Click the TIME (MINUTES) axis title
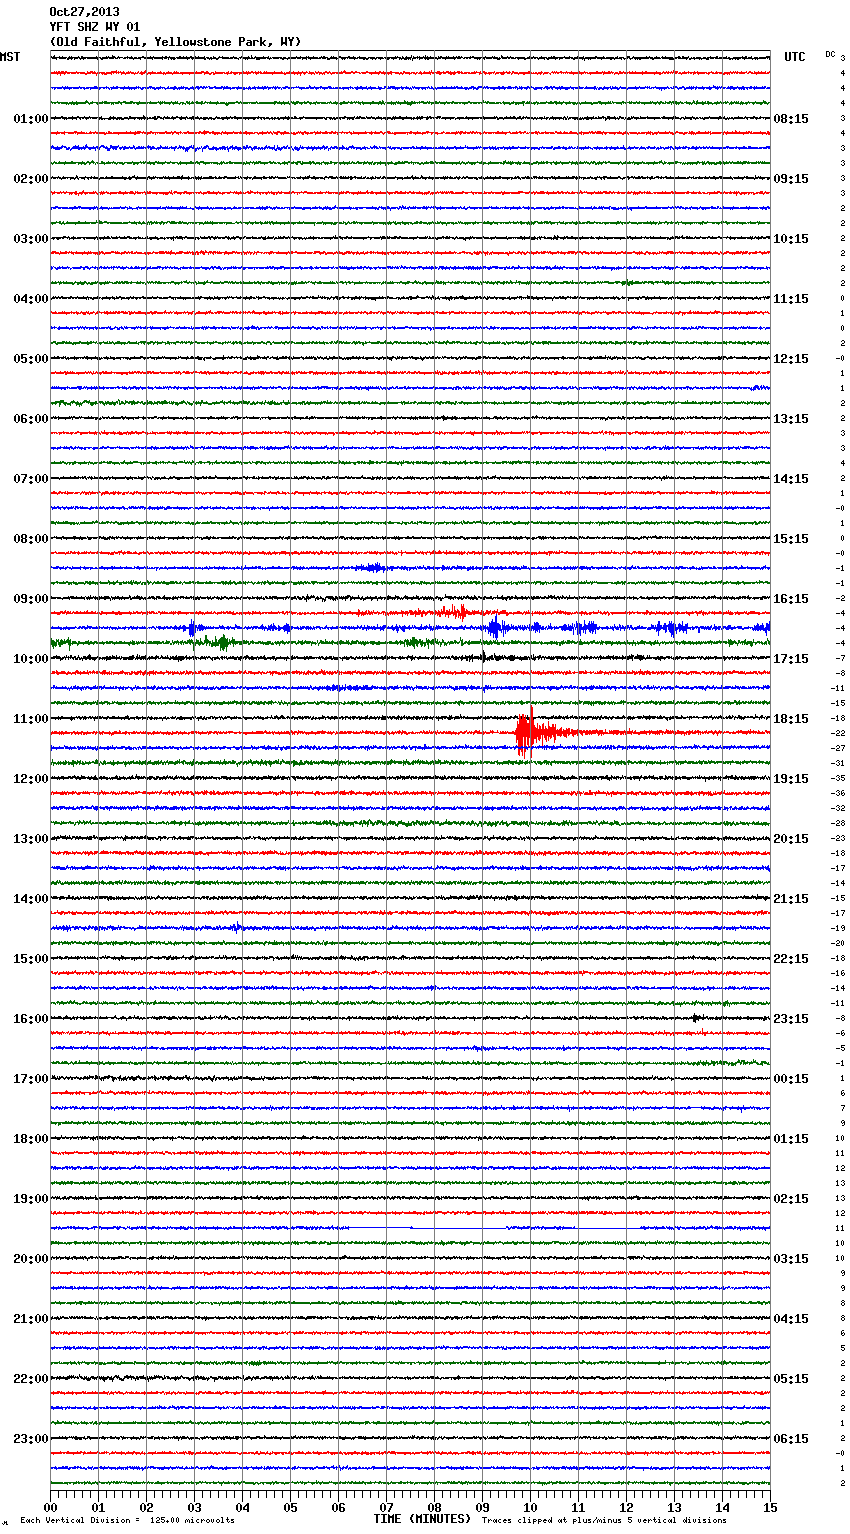850x1534 pixels. 422,1519
